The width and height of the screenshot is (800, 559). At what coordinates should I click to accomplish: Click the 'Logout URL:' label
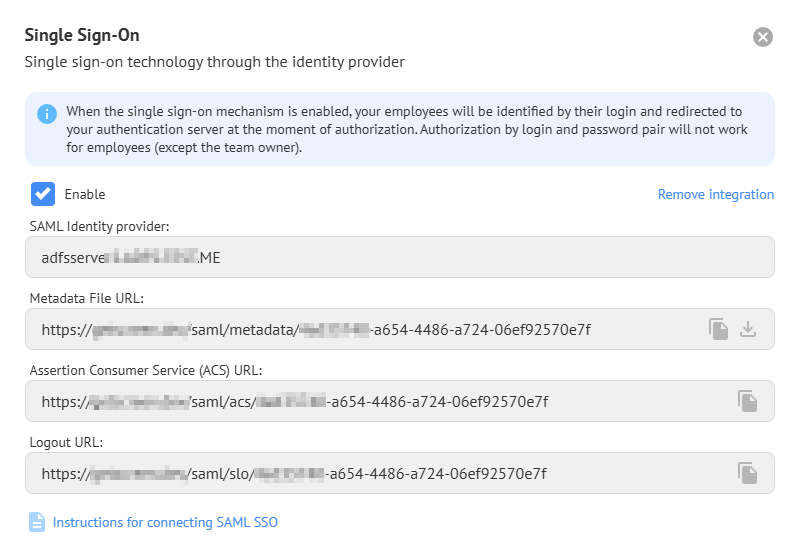[67, 442]
